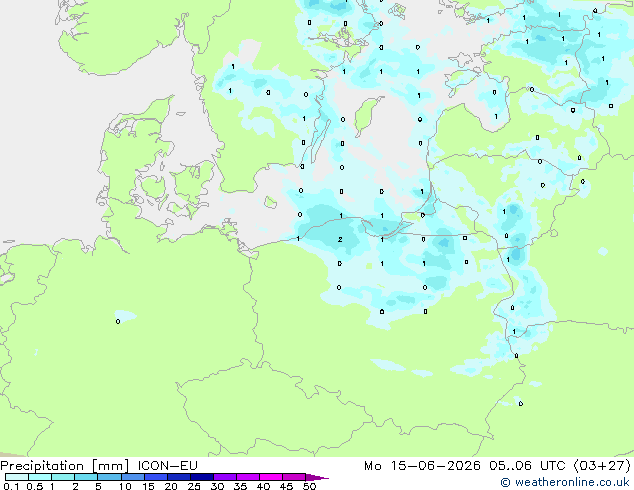Pick the 10–15 mm legend color swatch
Image resolution: width=634 pixels, height=490 pixels.
132,477
